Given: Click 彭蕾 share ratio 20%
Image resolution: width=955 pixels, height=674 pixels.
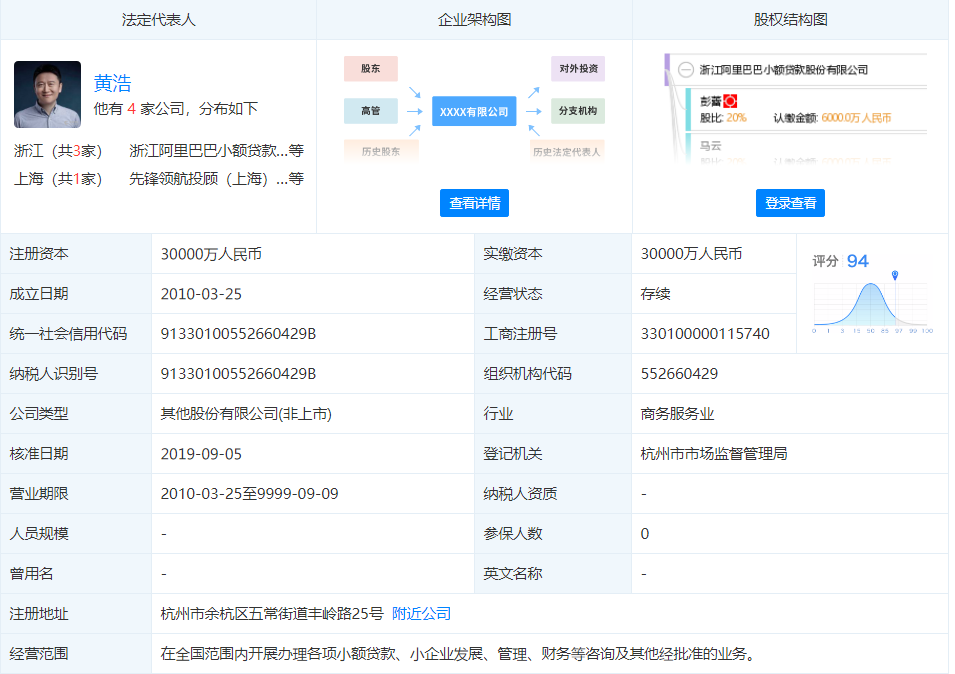Looking at the screenshot, I should (x=736, y=118).
